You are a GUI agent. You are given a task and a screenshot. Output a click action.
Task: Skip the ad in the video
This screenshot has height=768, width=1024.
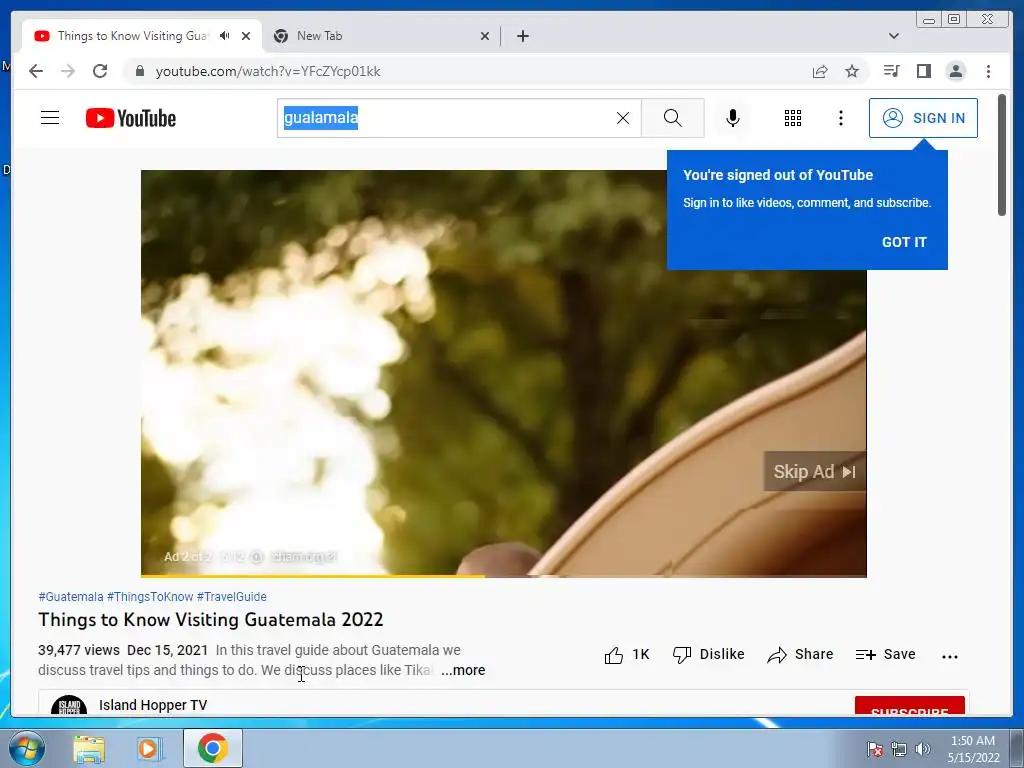(x=814, y=472)
